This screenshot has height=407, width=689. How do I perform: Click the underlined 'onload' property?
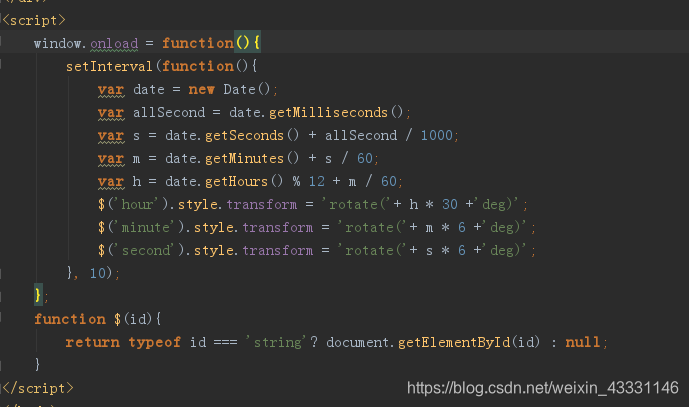[114, 43]
